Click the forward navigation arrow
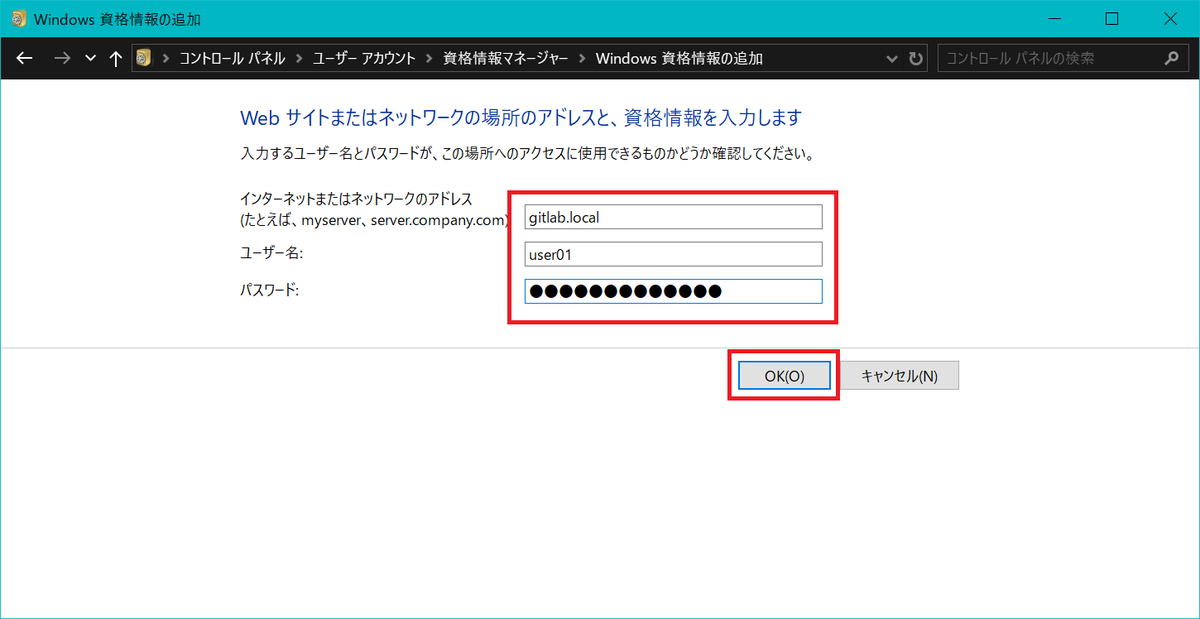 (x=62, y=58)
